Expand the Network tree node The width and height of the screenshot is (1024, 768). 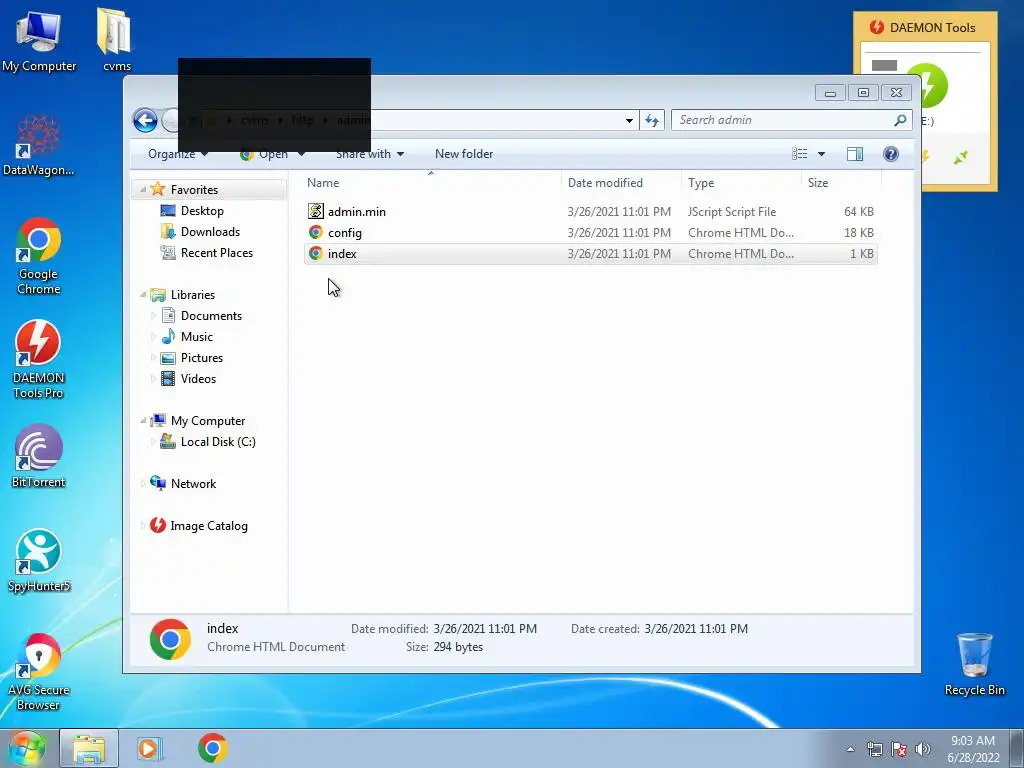tap(143, 483)
